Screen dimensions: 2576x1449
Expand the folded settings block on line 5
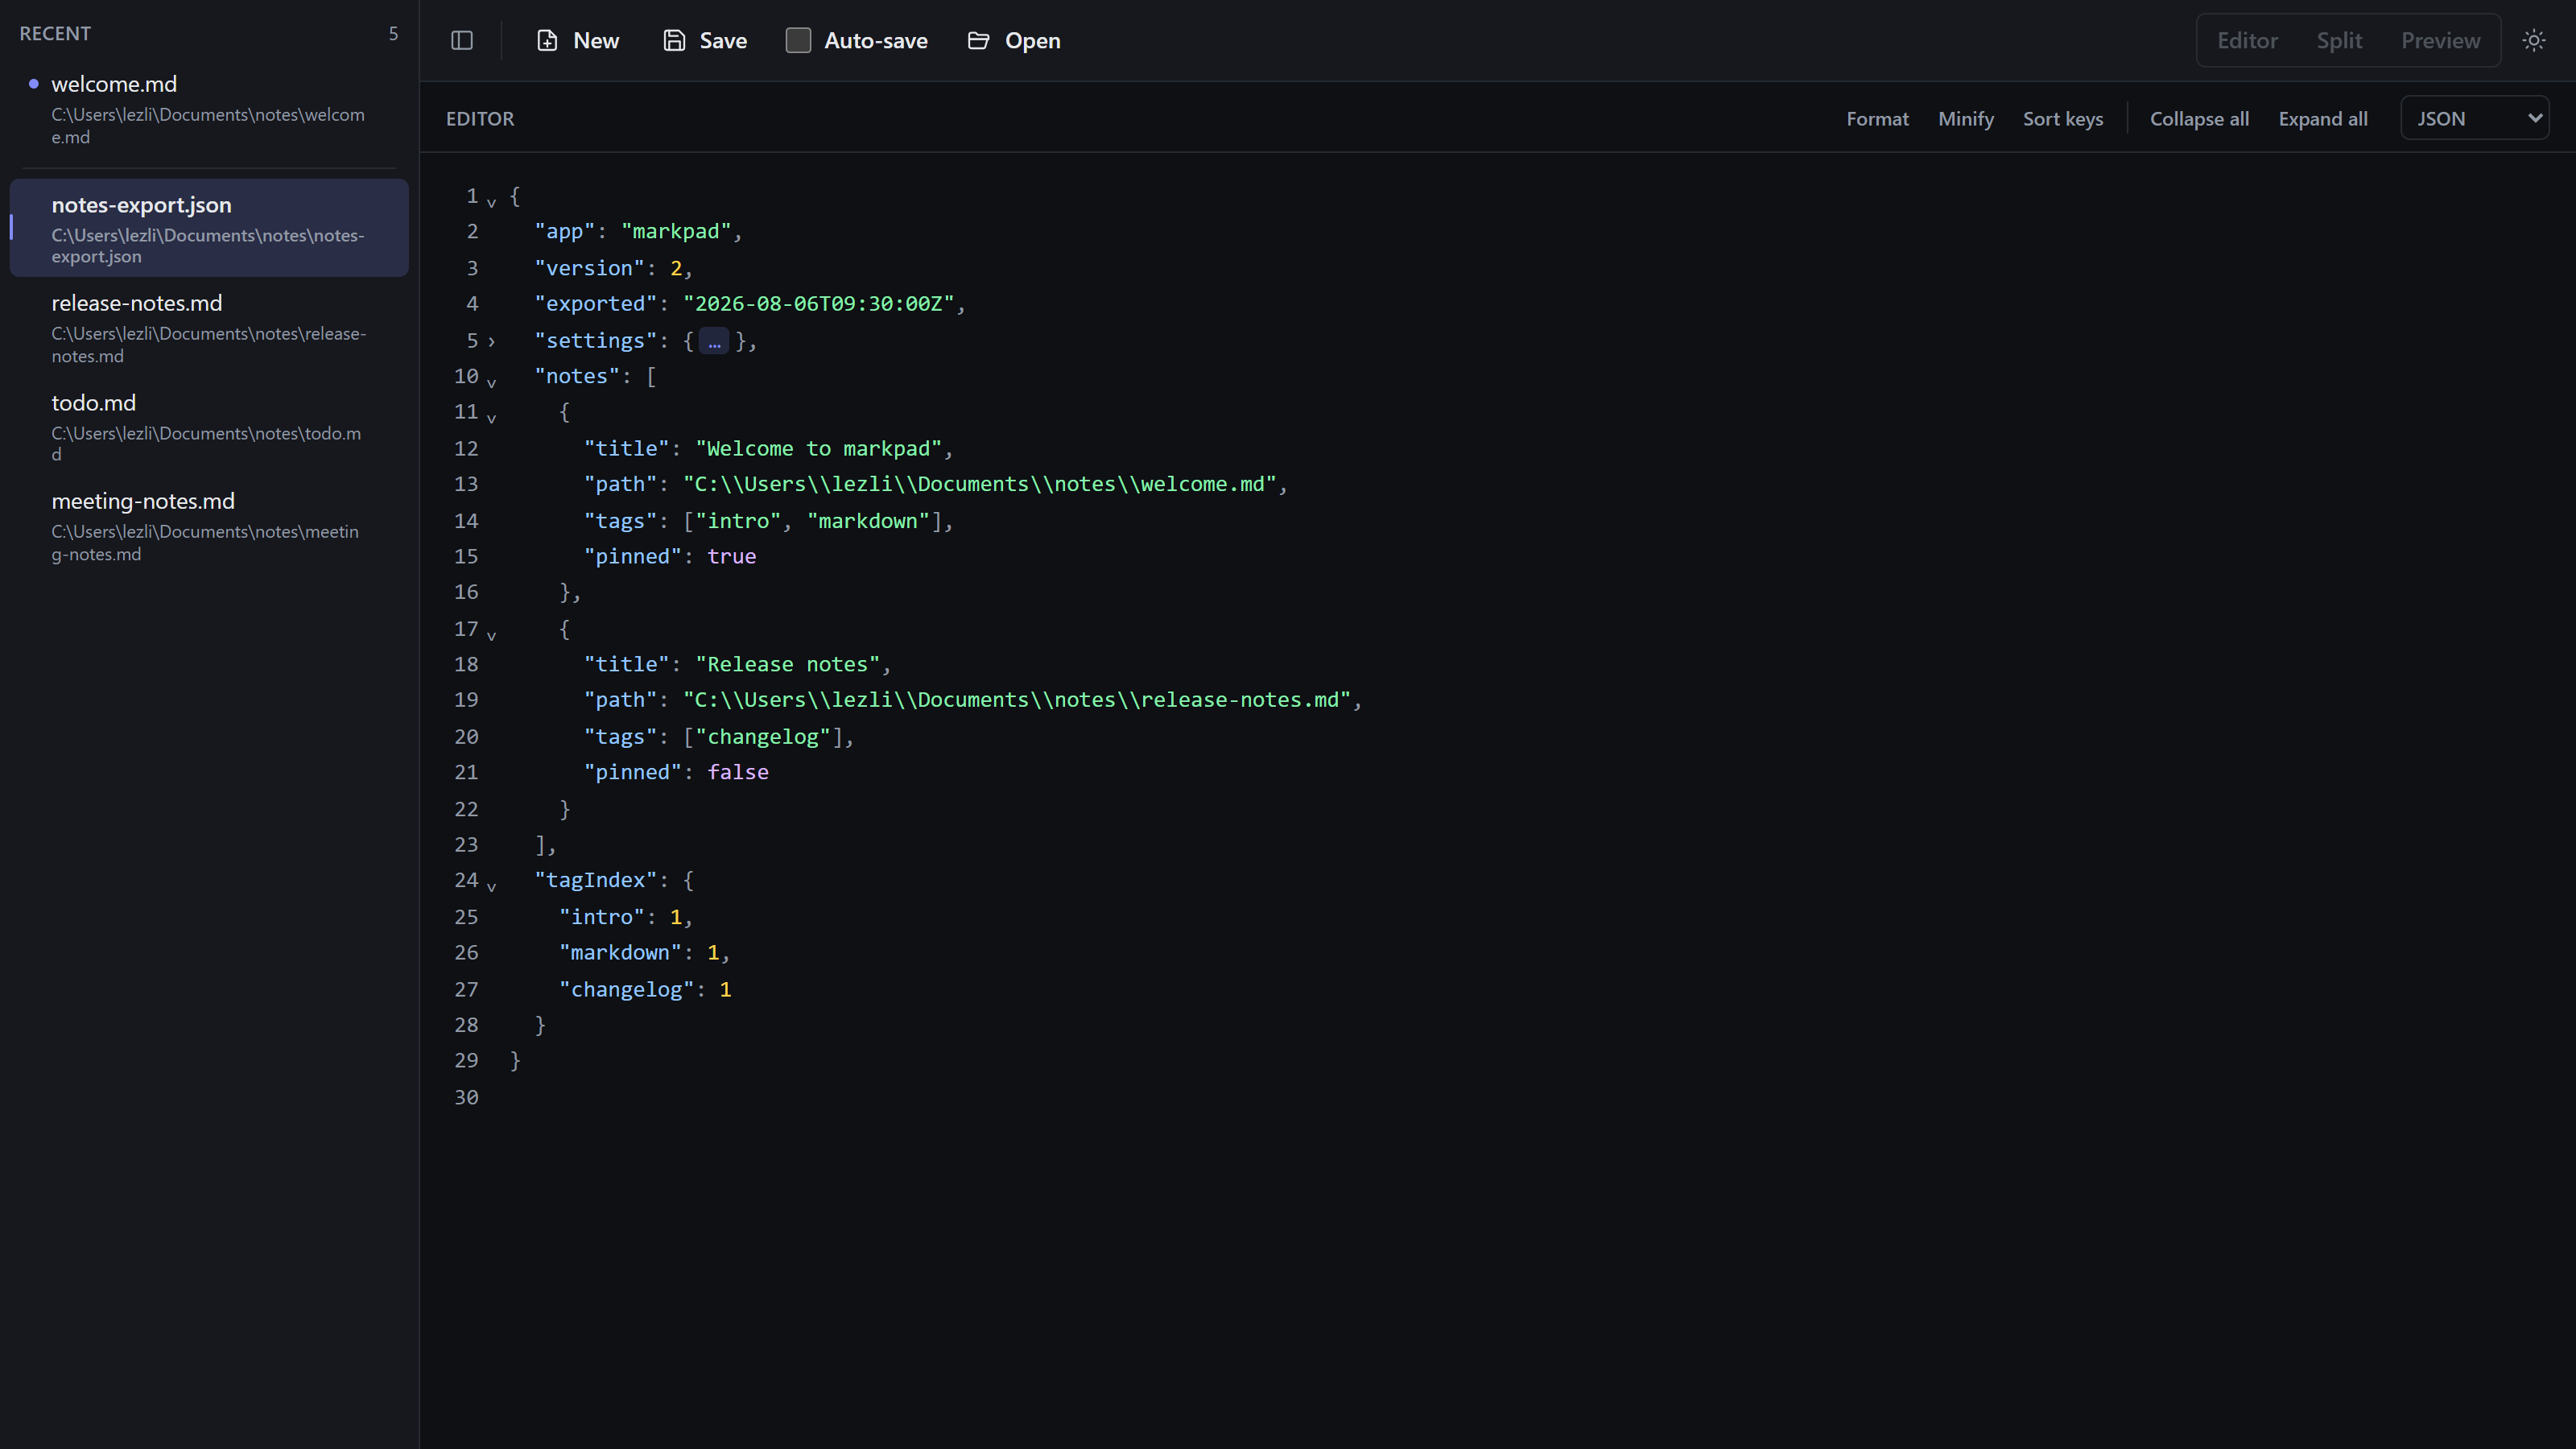(491, 341)
